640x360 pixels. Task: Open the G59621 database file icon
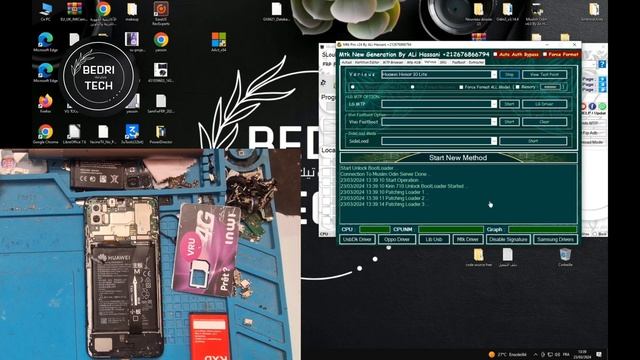coord(276,11)
